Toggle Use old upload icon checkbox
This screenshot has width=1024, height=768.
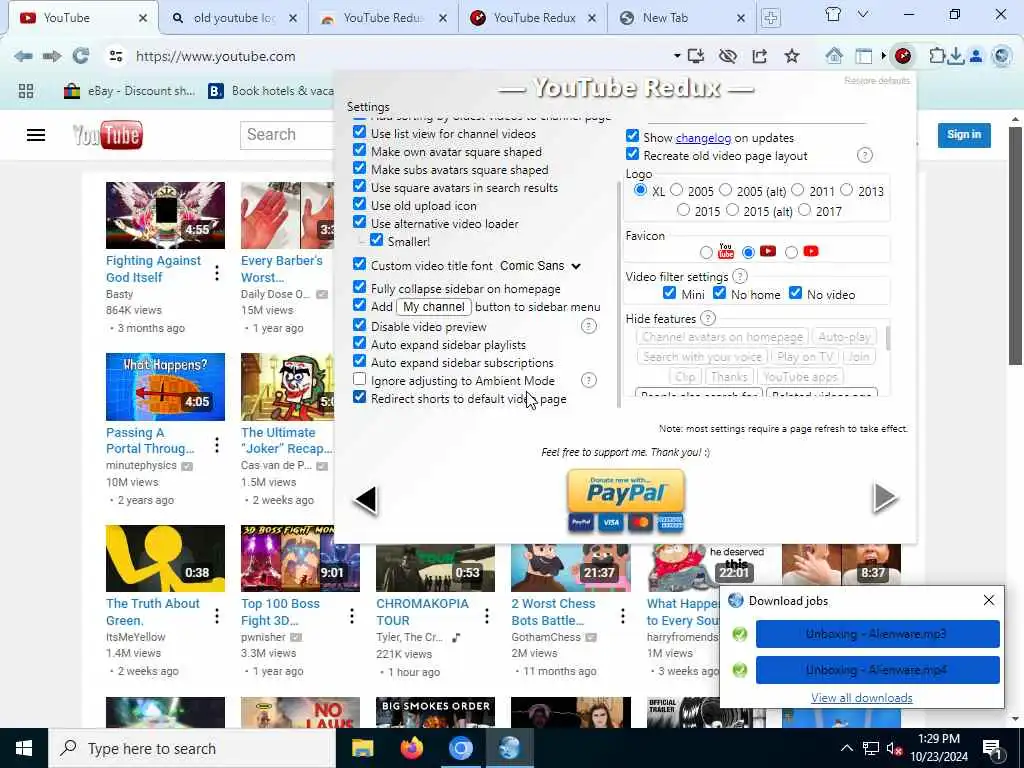pyautogui.click(x=359, y=204)
